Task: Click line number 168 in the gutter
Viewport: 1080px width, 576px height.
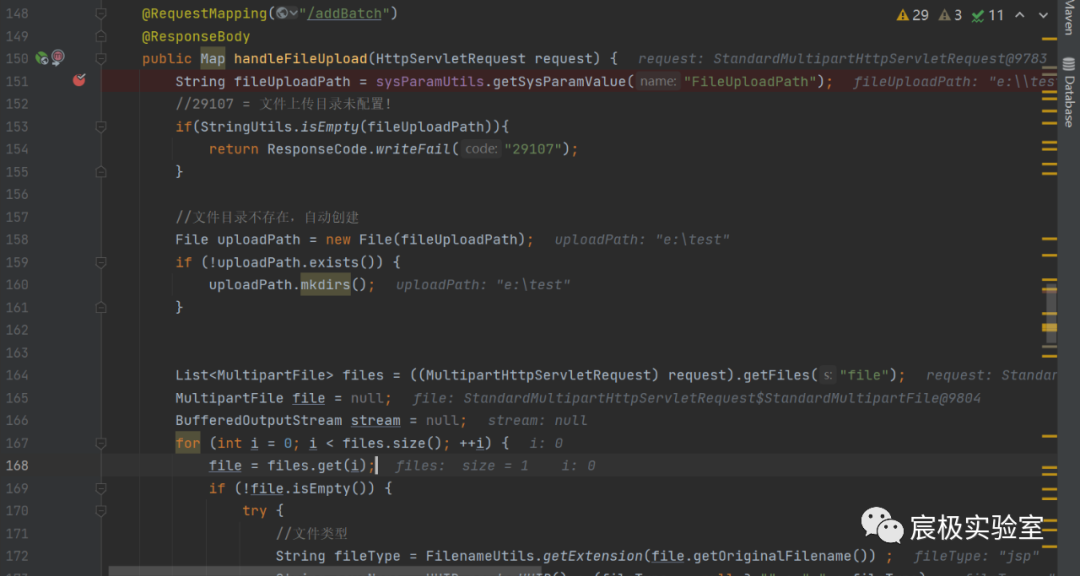Action: coord(17,466)
